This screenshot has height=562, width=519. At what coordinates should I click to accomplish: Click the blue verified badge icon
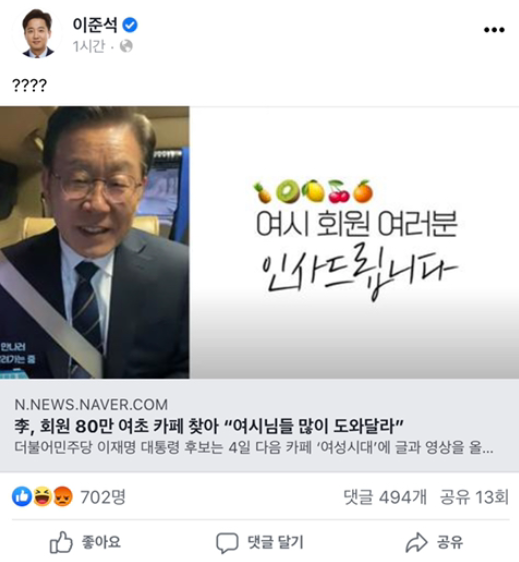point(130,25)
